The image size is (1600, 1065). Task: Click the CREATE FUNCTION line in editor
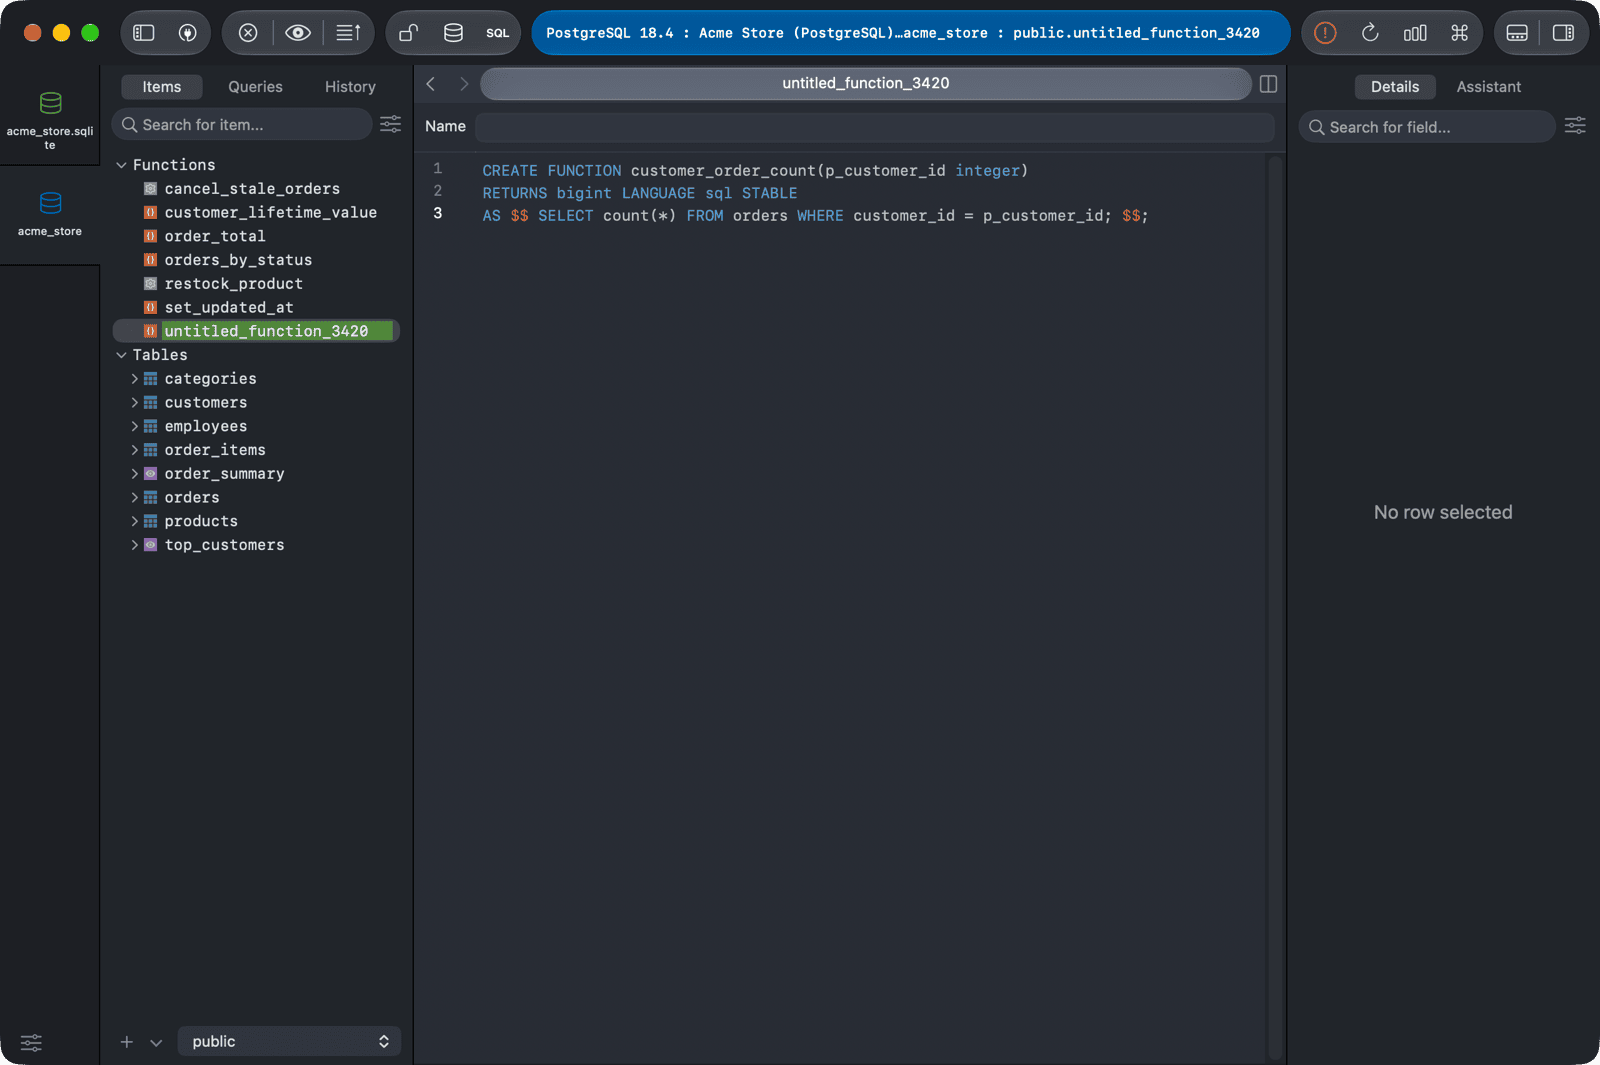coord(755,171)
